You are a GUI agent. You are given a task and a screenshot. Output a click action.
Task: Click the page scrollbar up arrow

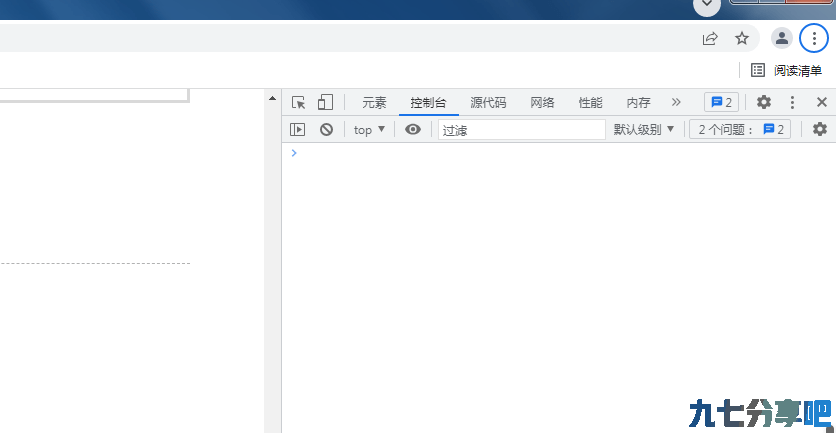[x=272, y=98]
